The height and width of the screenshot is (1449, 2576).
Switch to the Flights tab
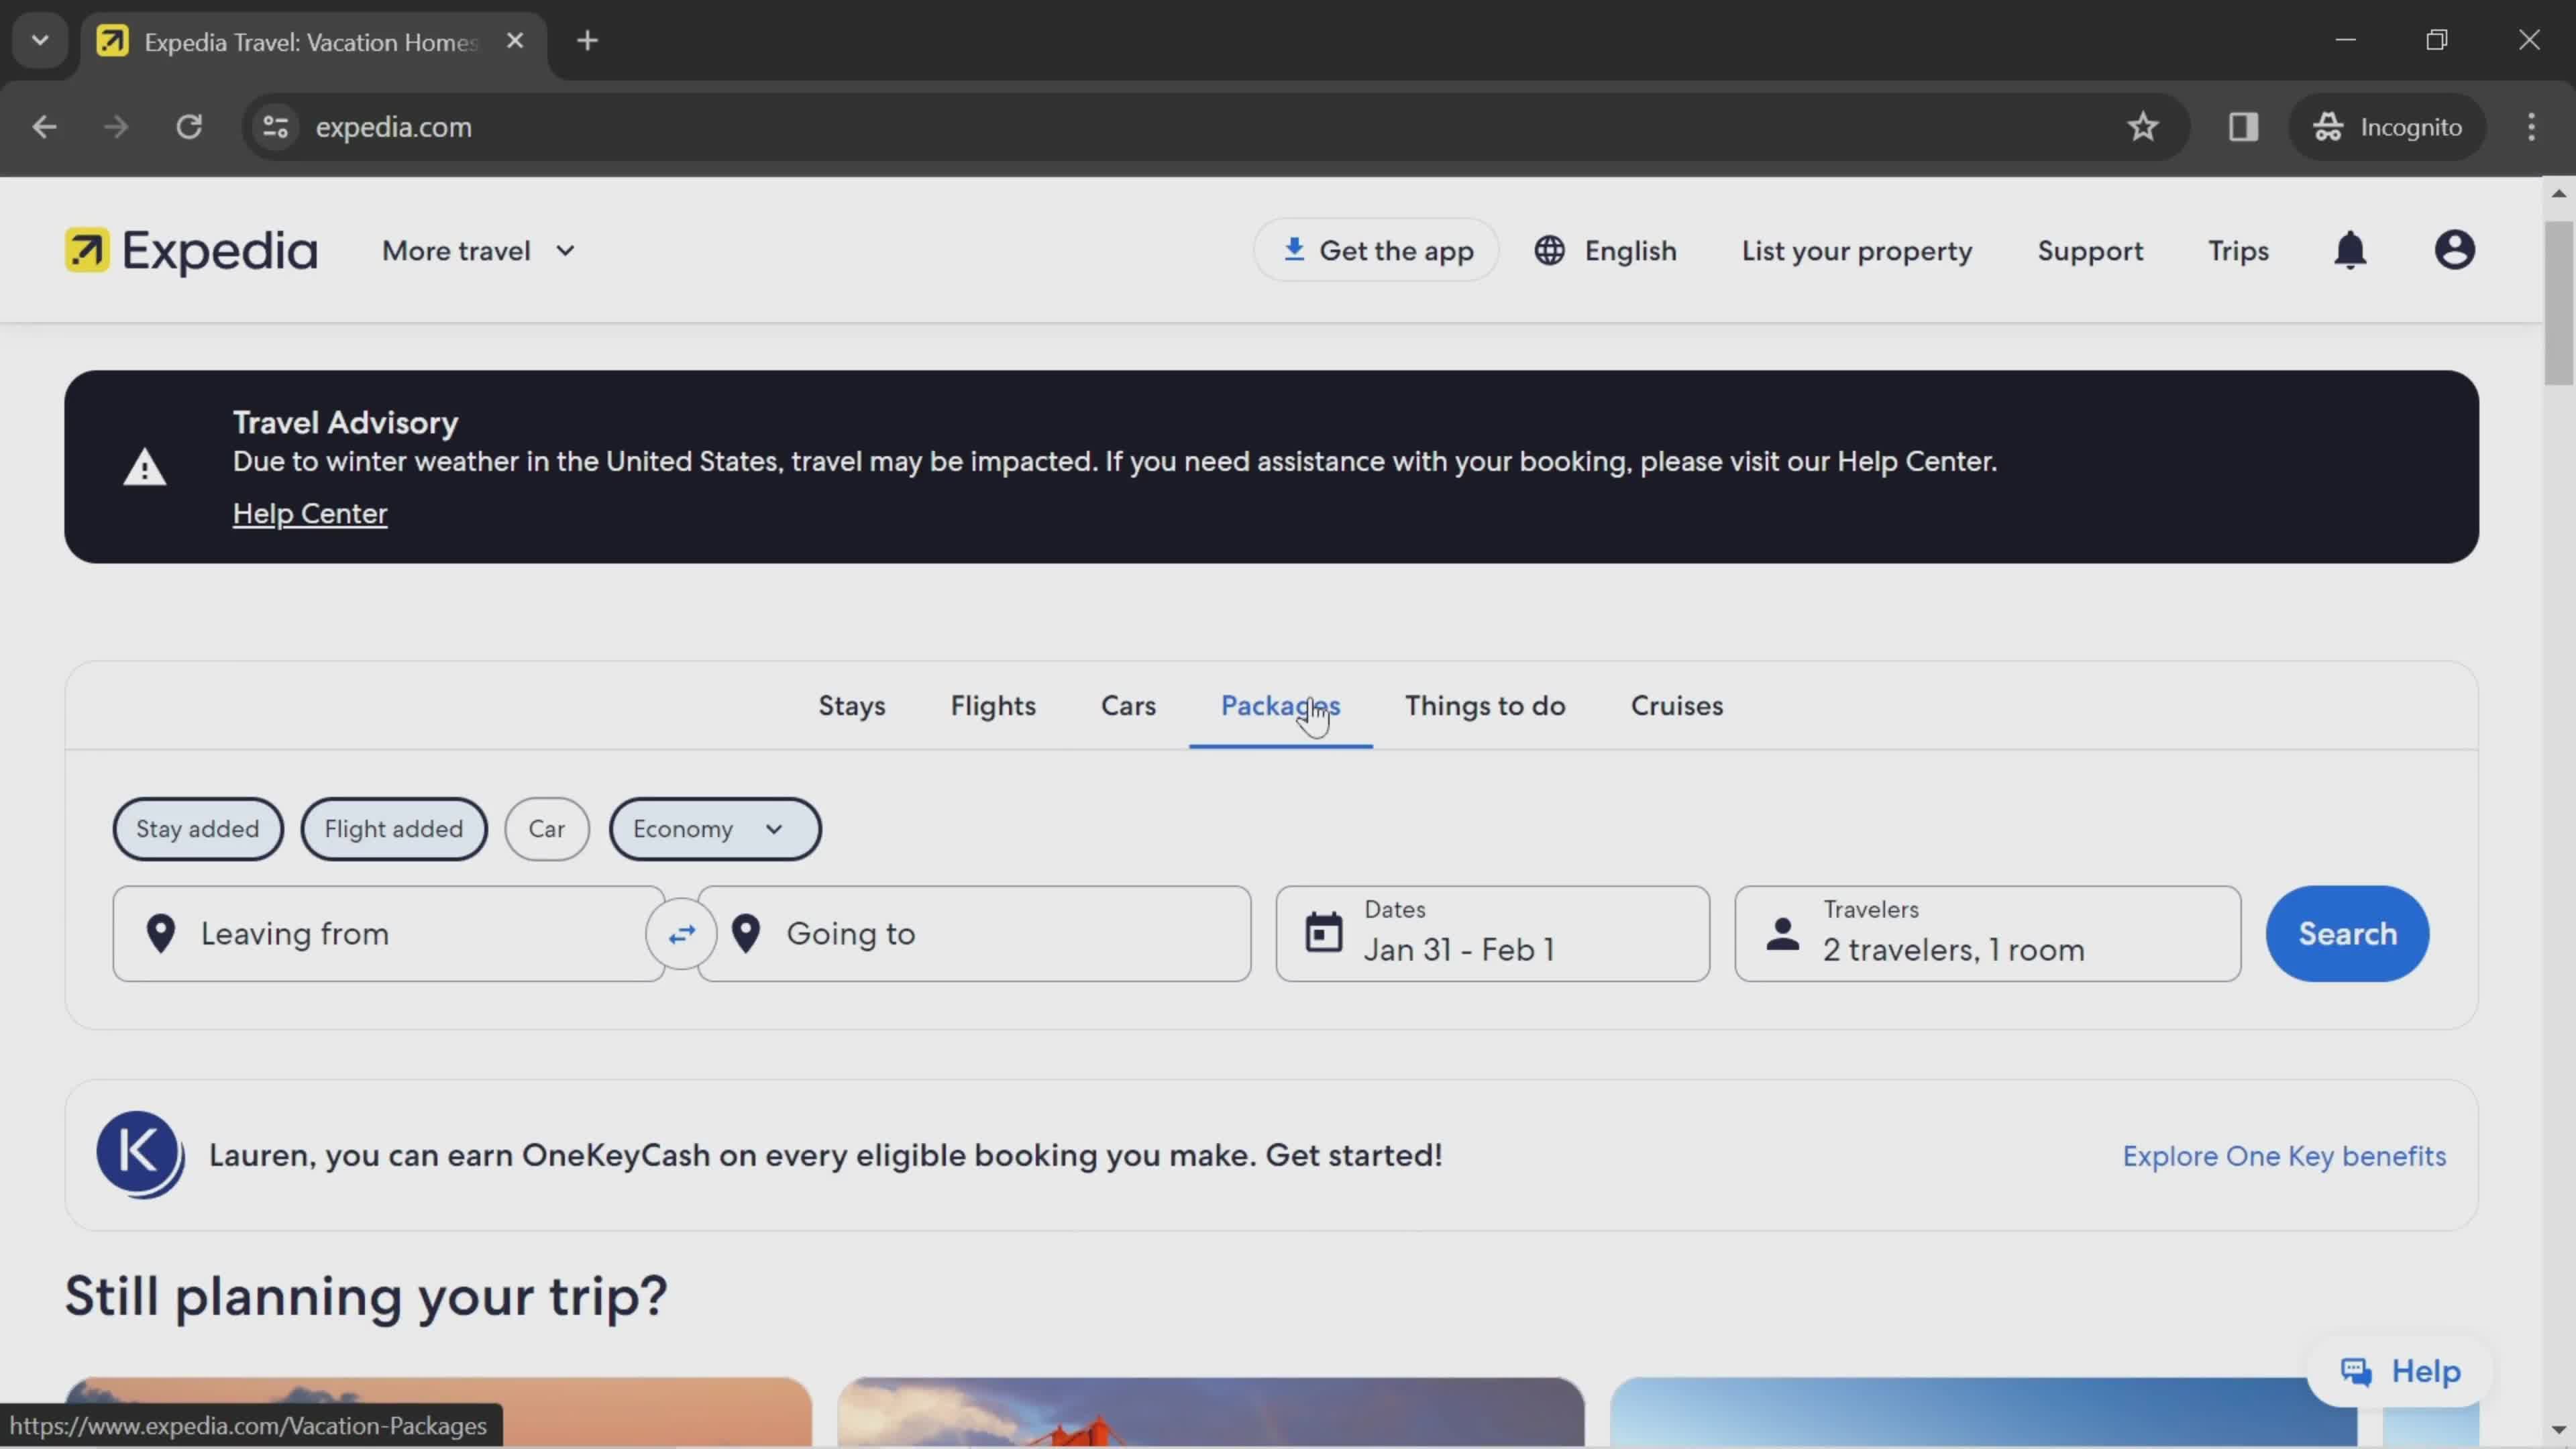pos(993,705)
